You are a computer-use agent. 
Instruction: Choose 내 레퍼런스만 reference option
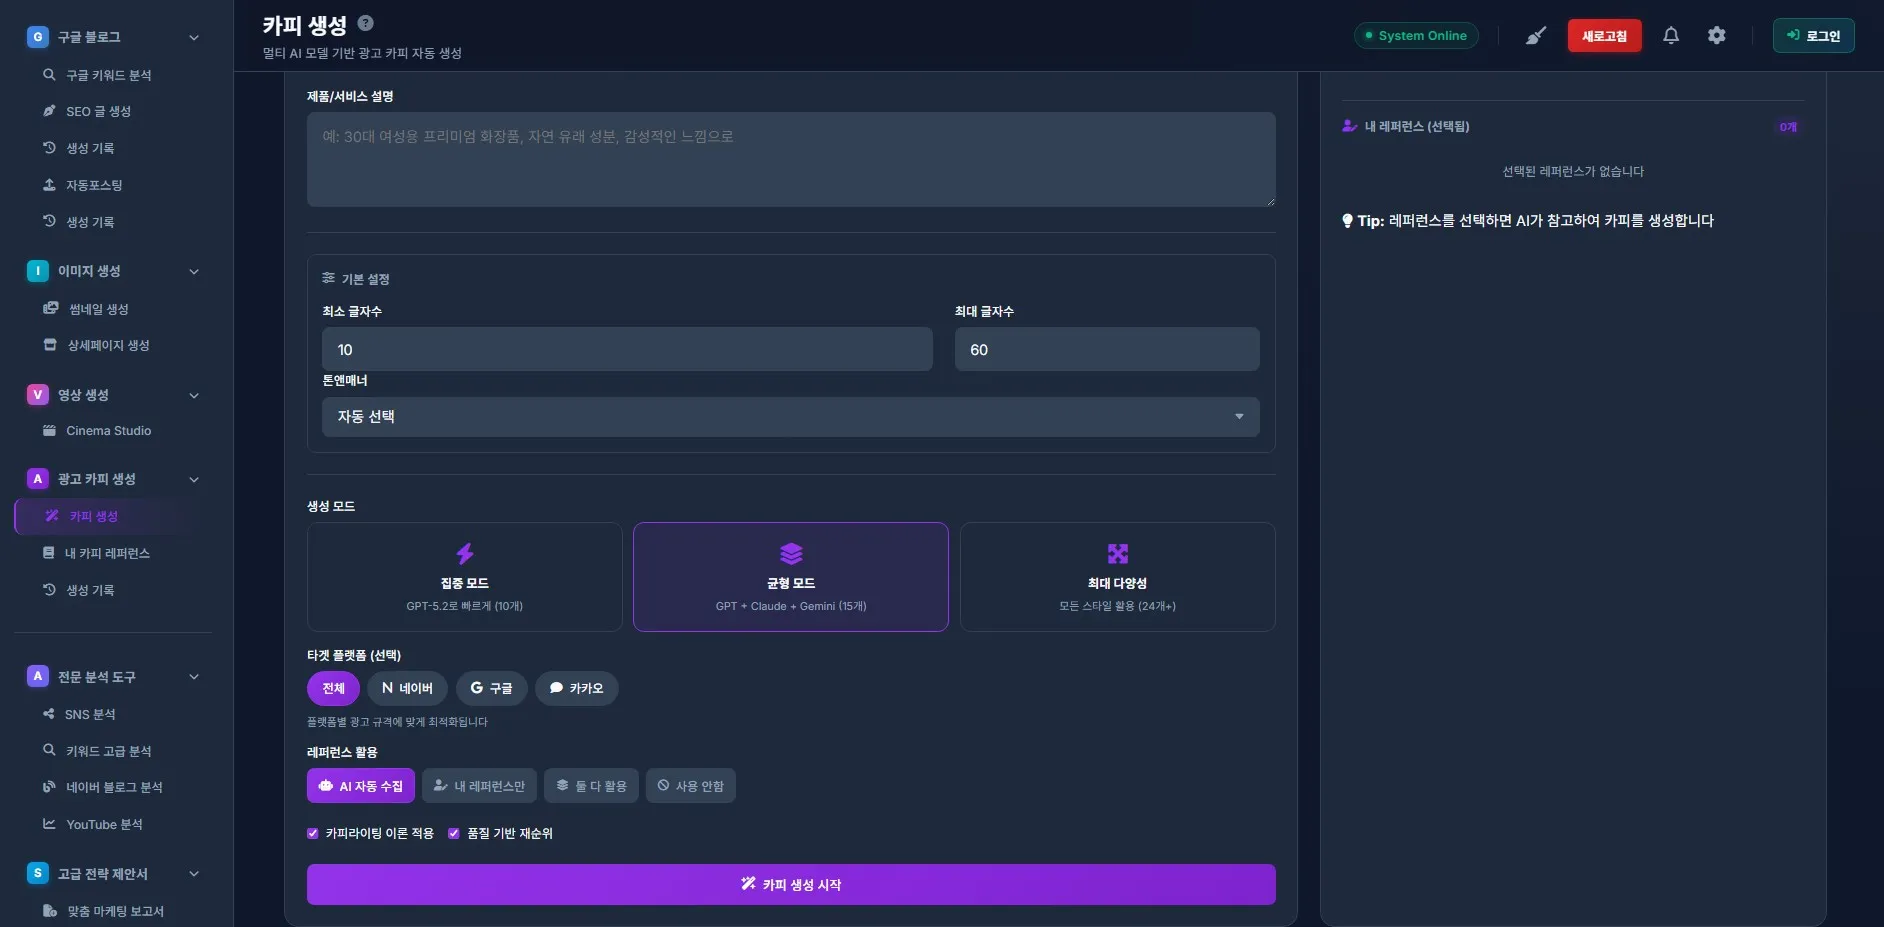tap(479, 786)
